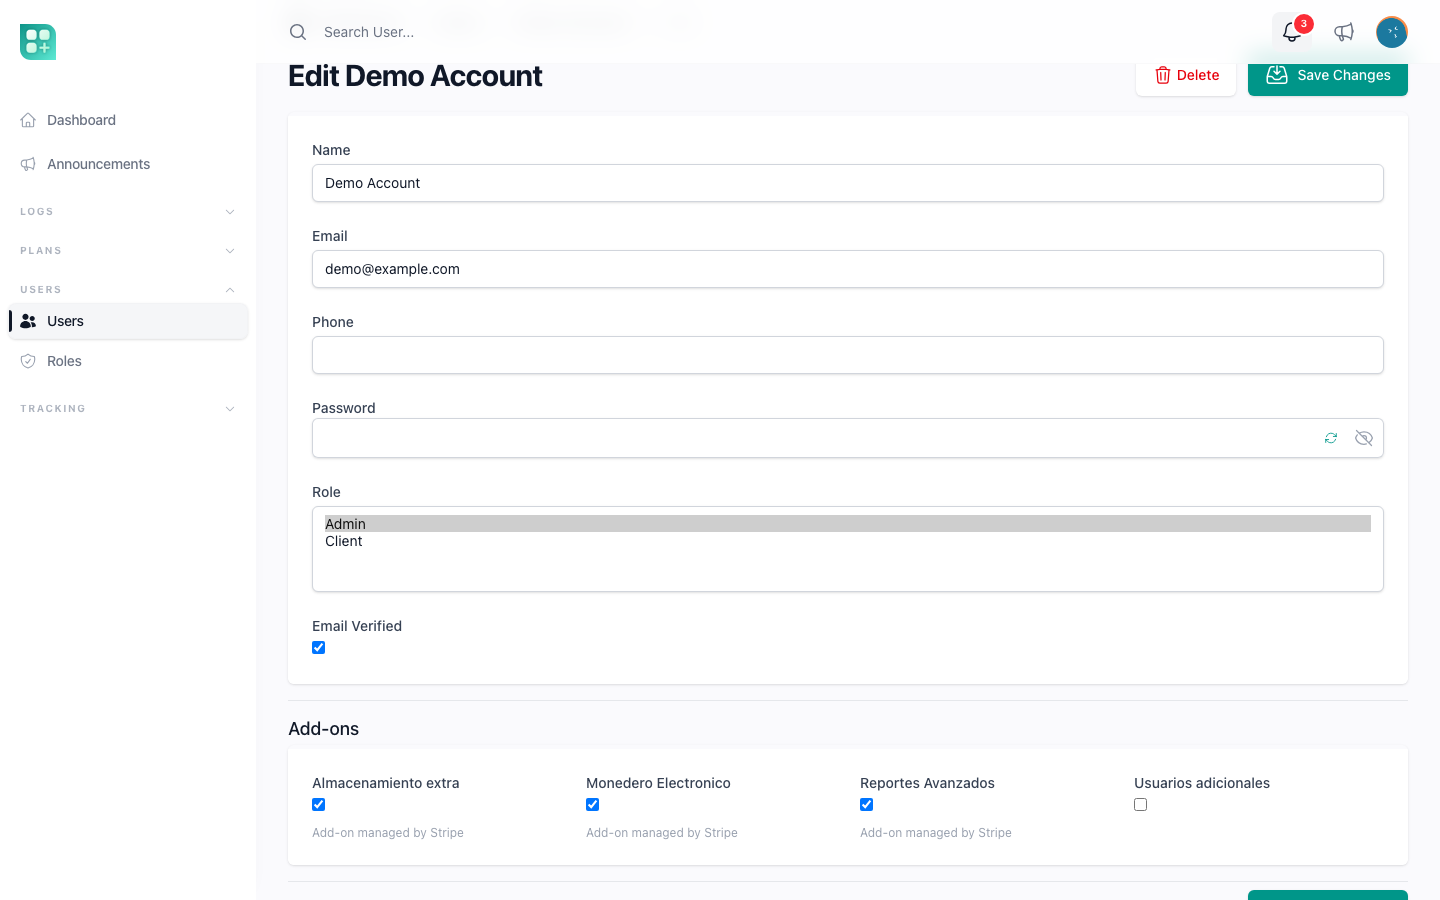The width and height of the screenshot is (1440, 900).
Task: Uncheck Almacenamiento extra add-on
Action: [x=319, y=805]
